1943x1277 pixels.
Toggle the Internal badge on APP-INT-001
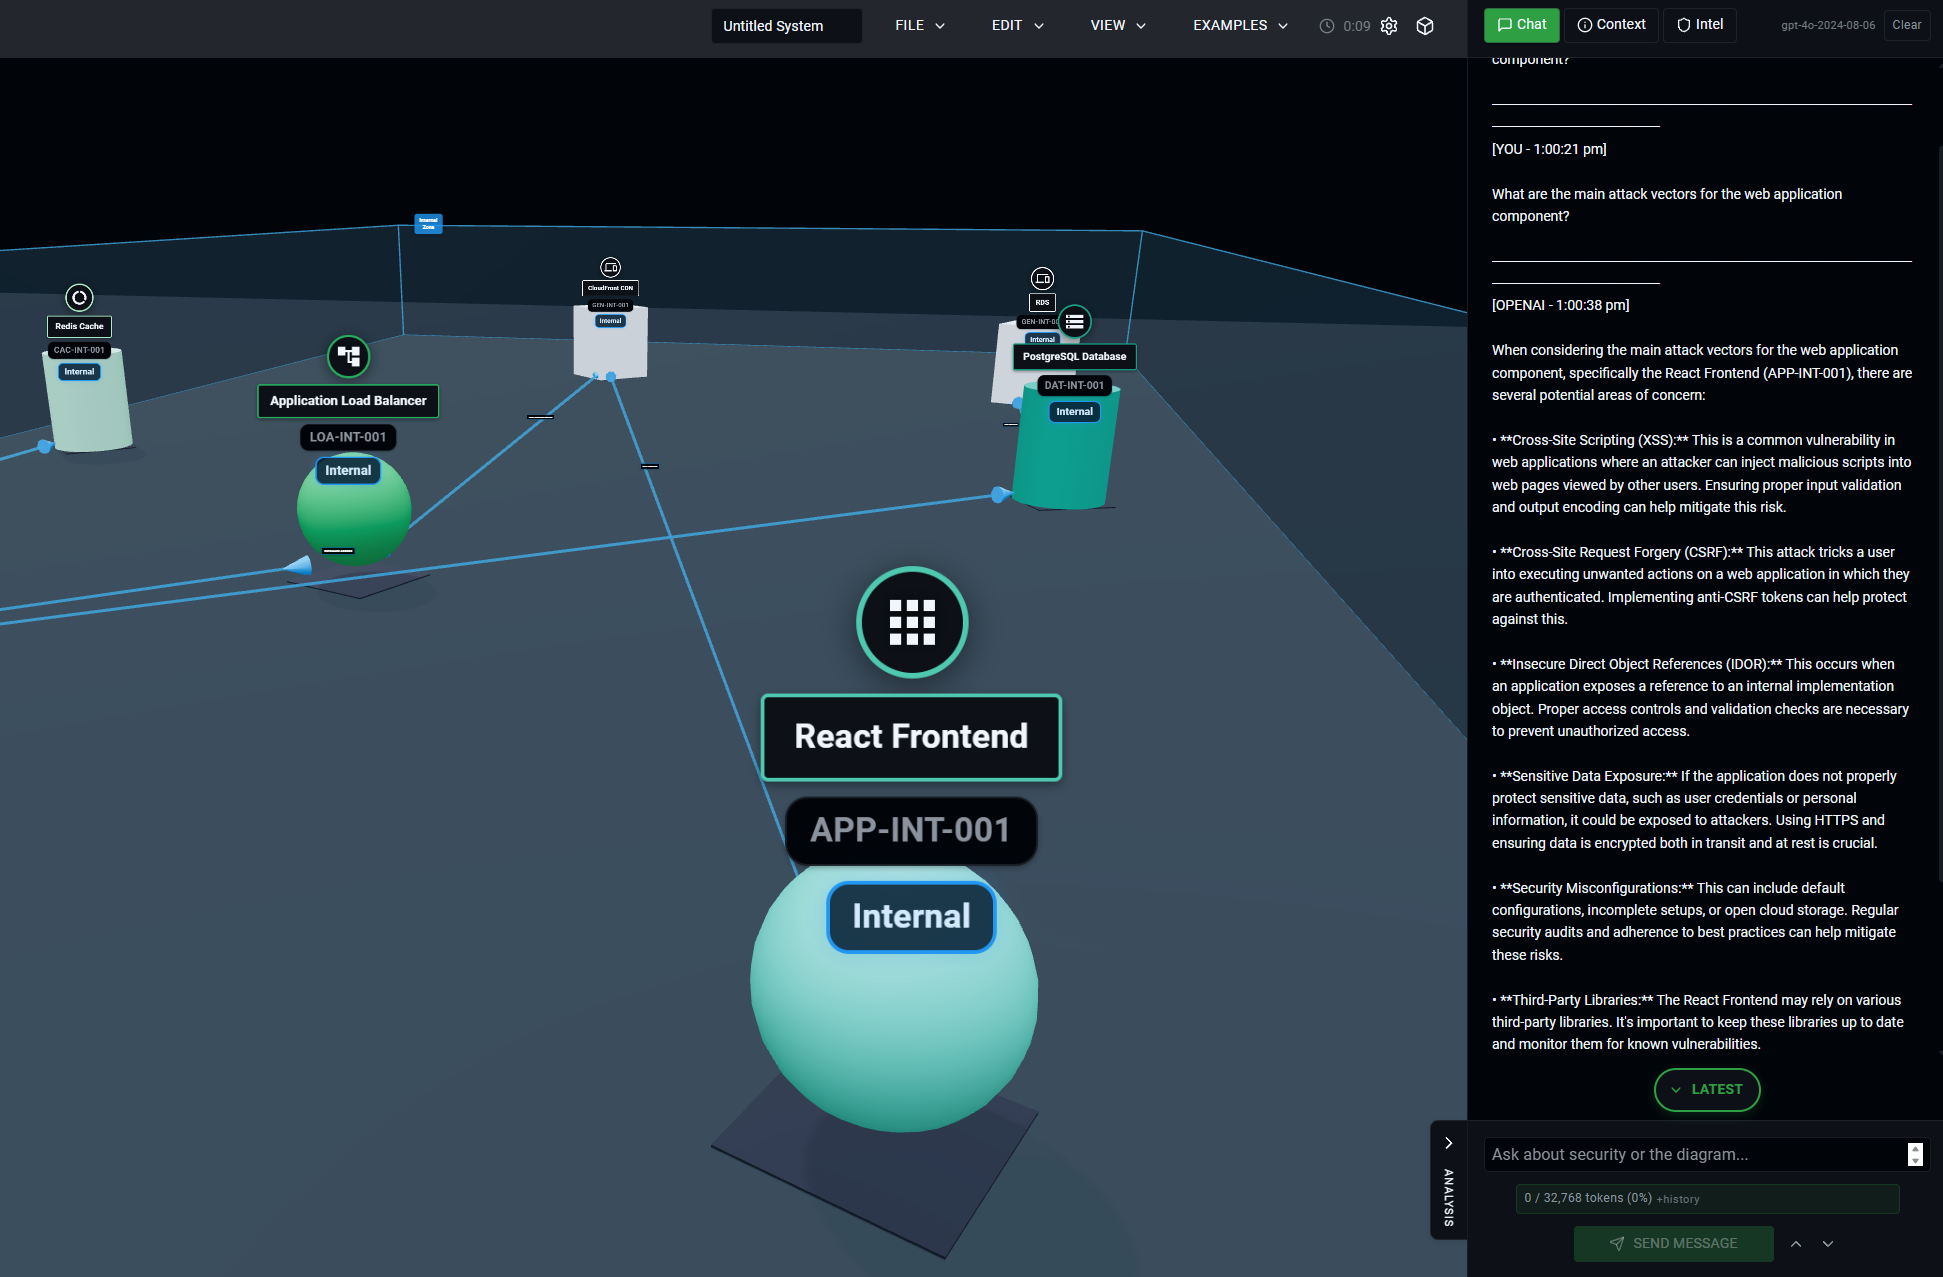point(911,916)
